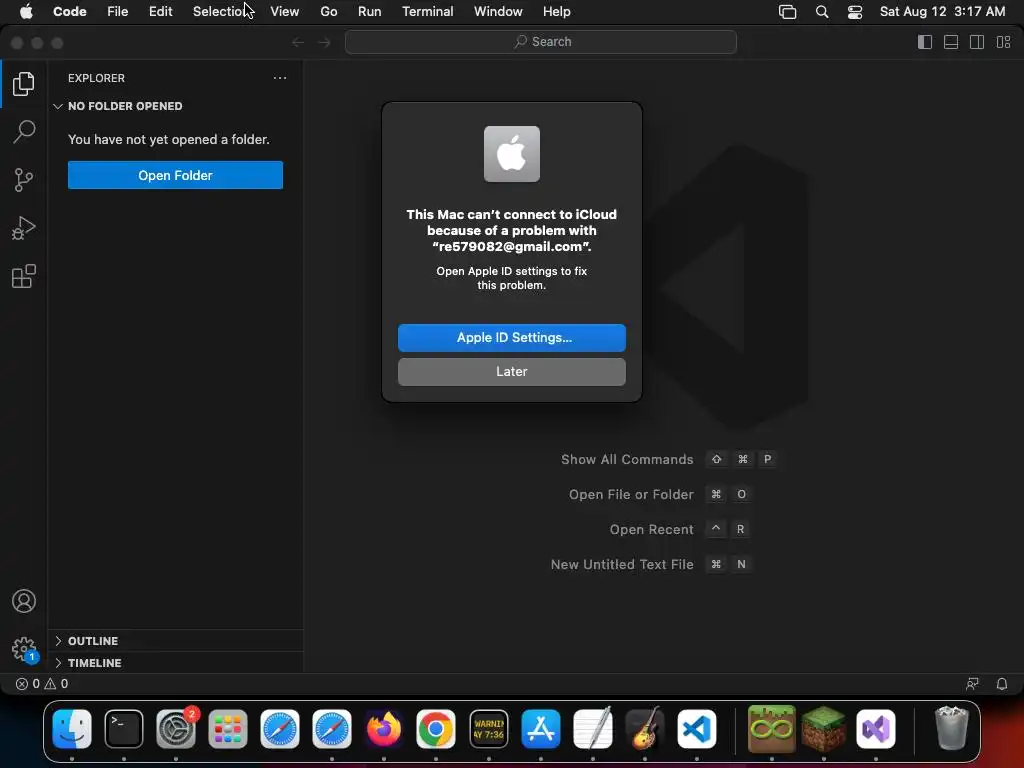Open the Manage gear icon
Image resolution: width=1024 pixels, height=768 pixels.
pyautogui.click(x=24, y=649)
